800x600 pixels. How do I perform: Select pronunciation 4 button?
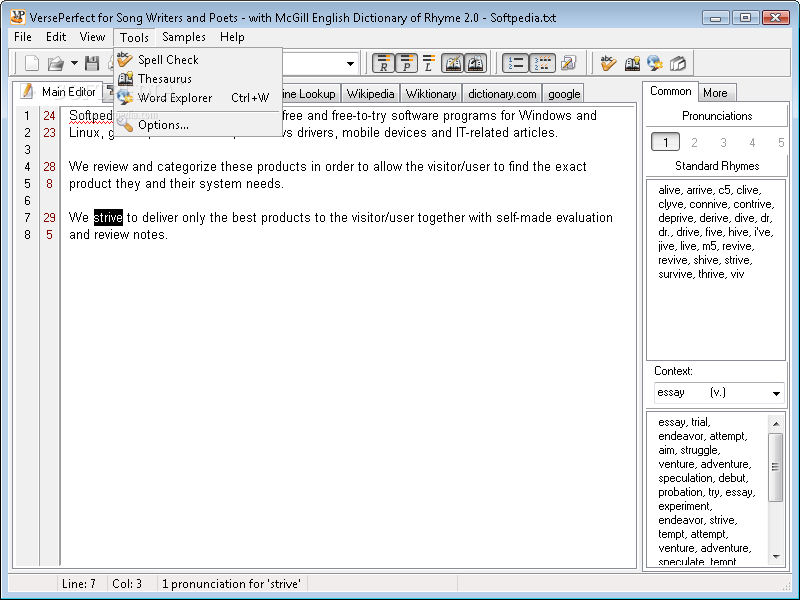click(752, 142)
